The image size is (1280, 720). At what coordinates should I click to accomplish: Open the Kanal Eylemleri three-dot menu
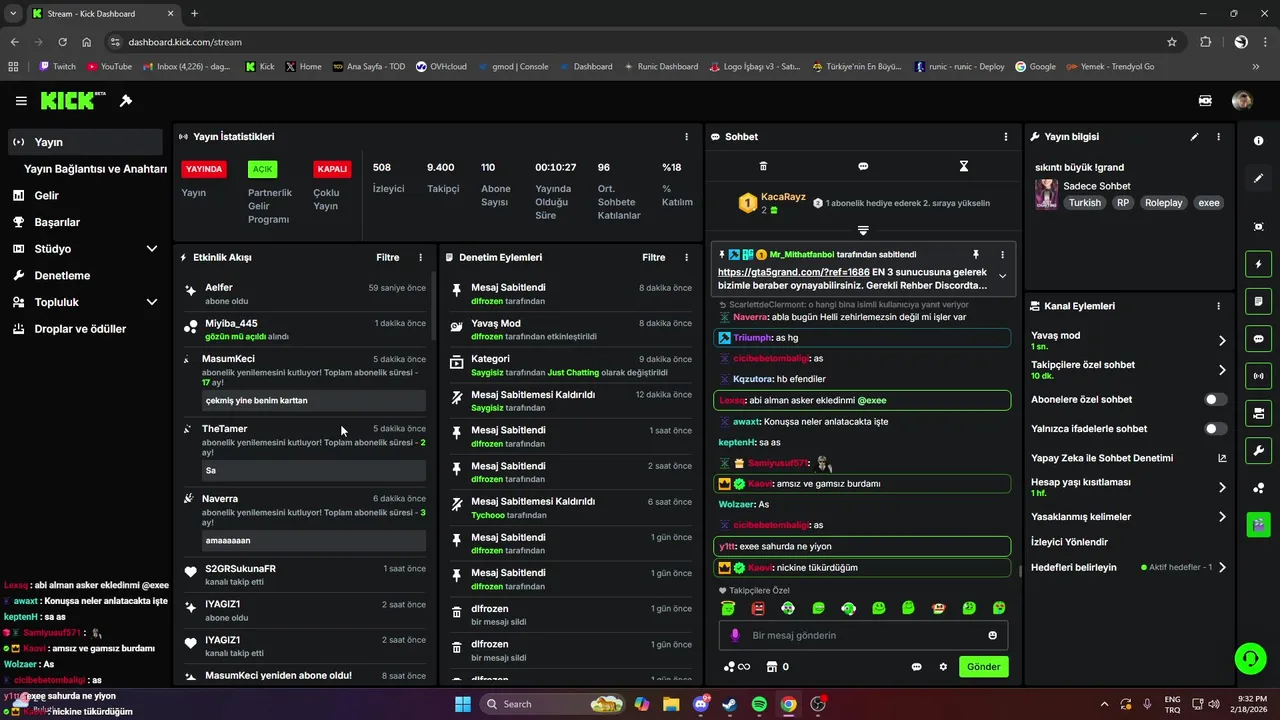pyautogui.click(x=1218, y=306)
